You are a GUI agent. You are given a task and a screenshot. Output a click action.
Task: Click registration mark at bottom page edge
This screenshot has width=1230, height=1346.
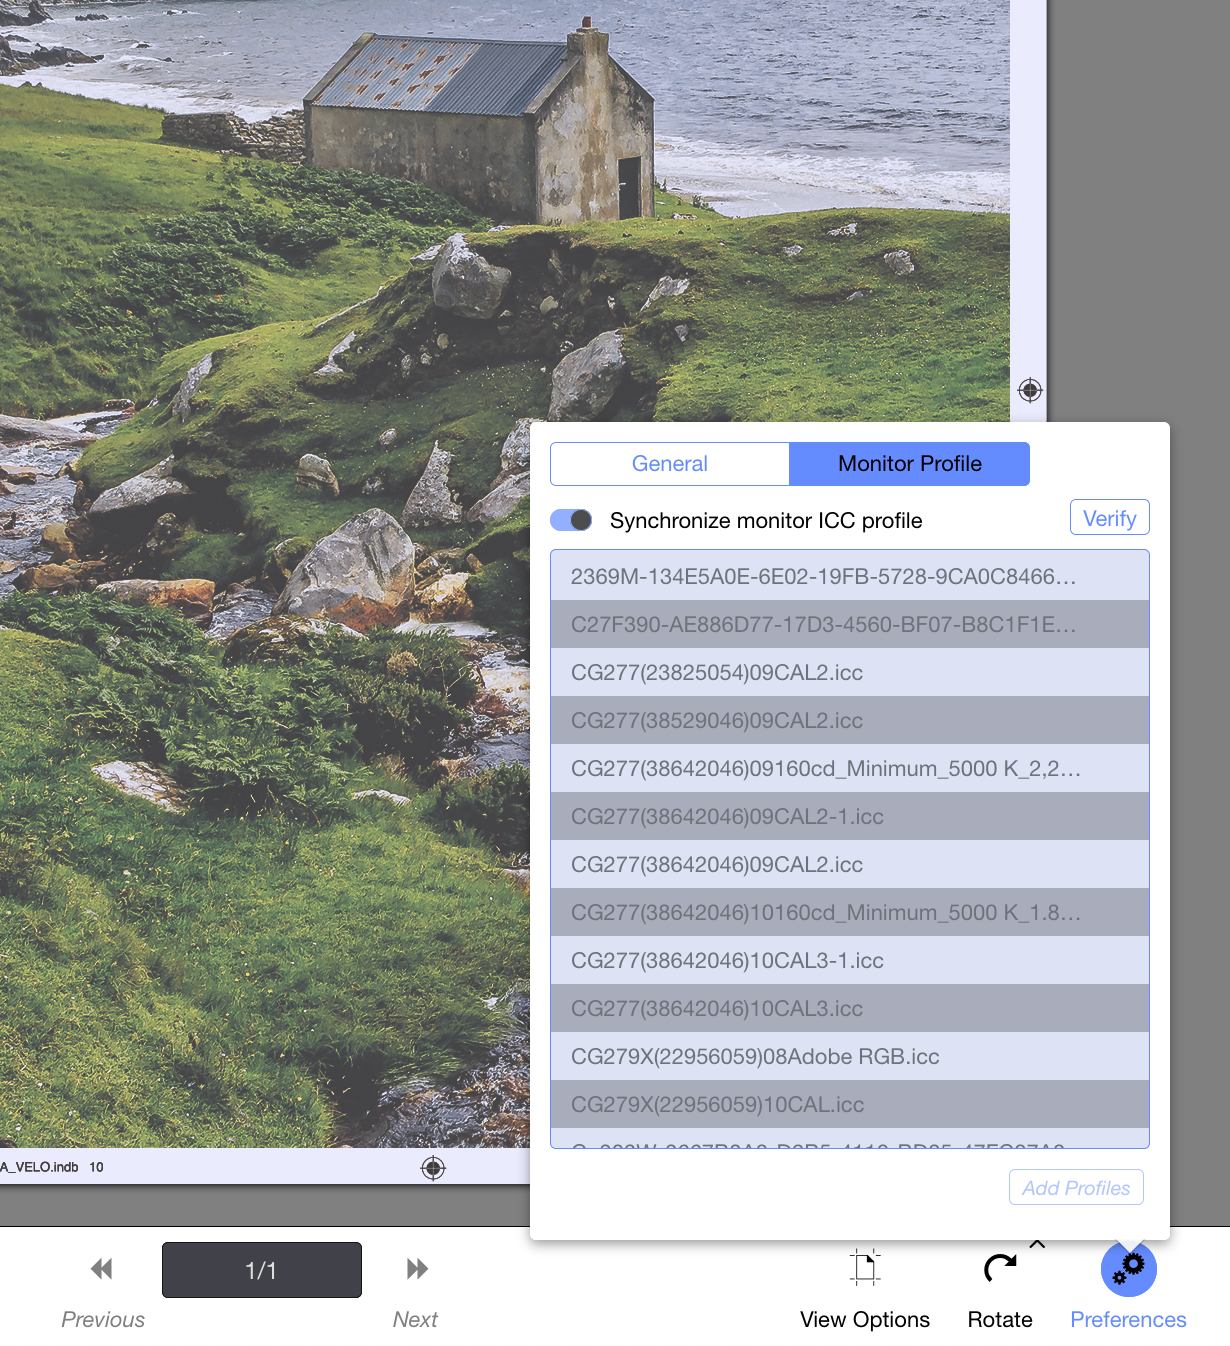[433, 1168]
